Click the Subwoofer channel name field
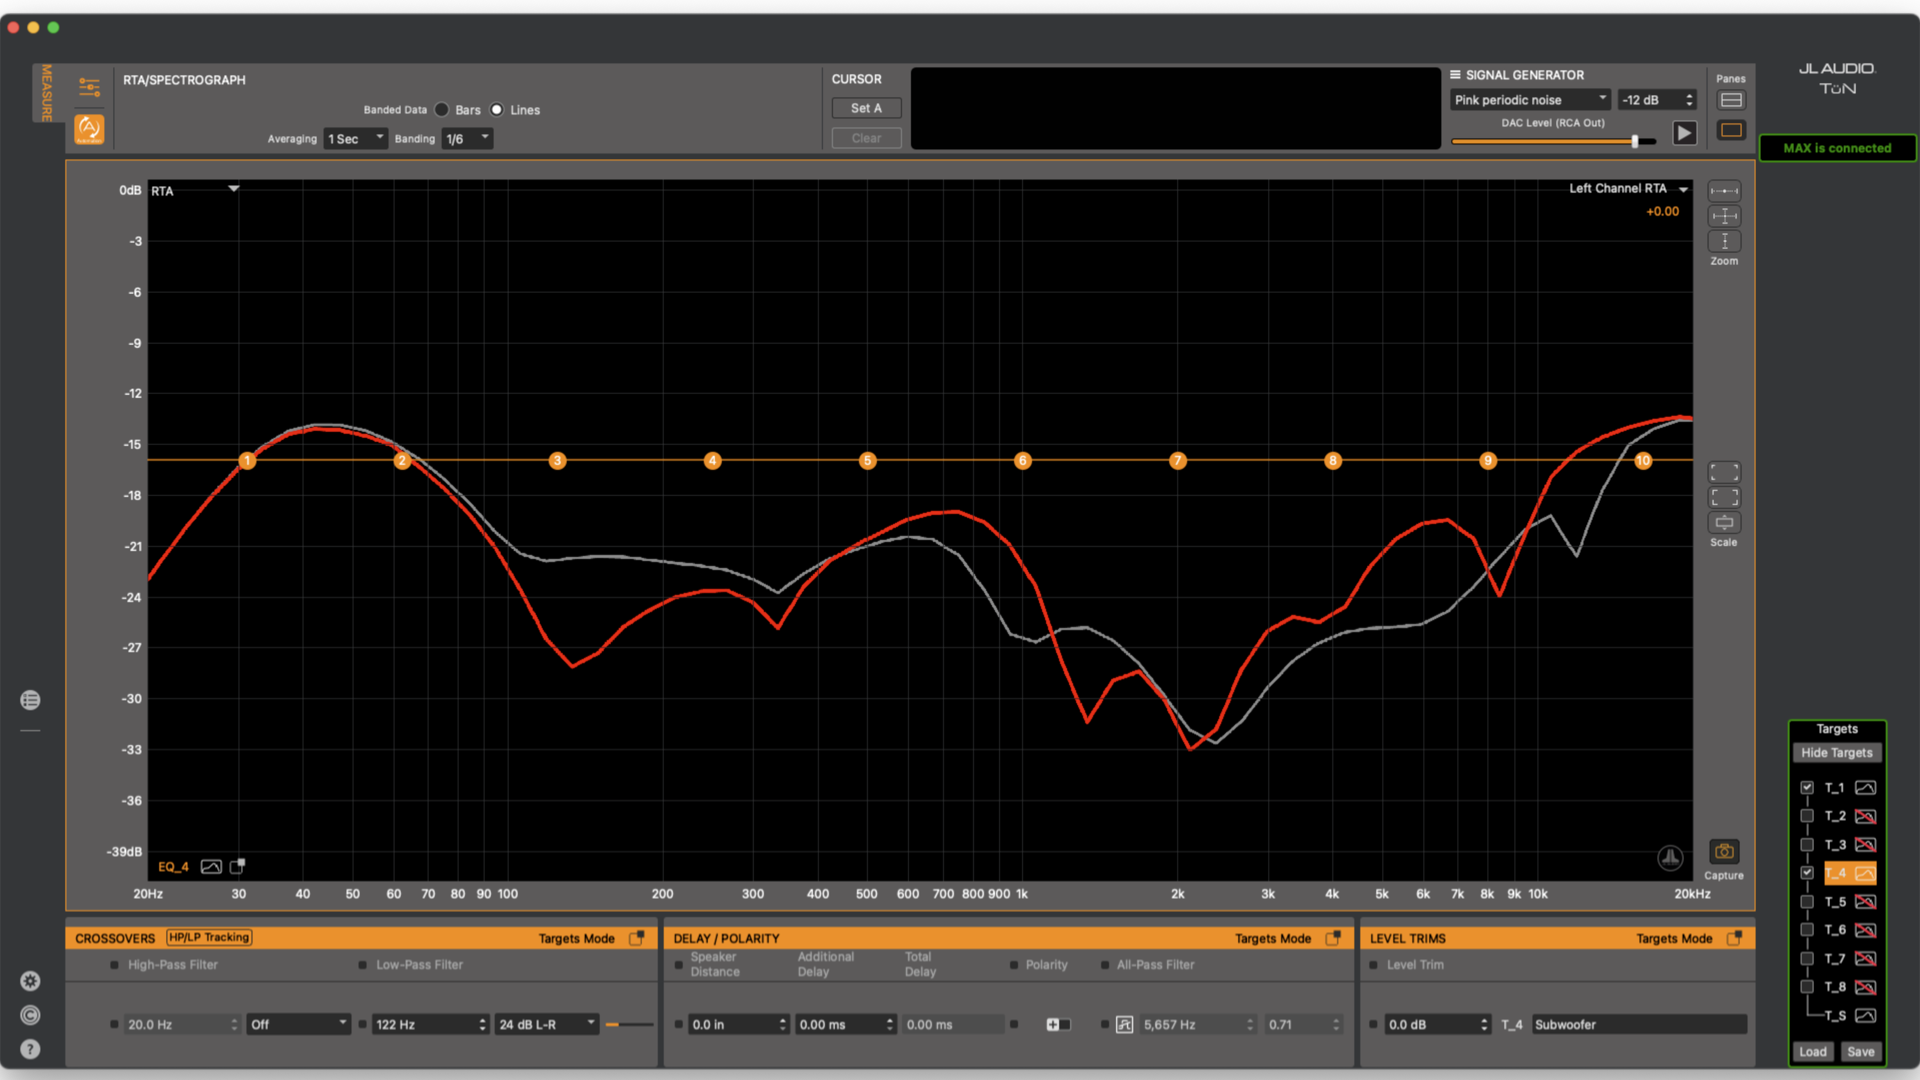 (x=1640, y=1025)
